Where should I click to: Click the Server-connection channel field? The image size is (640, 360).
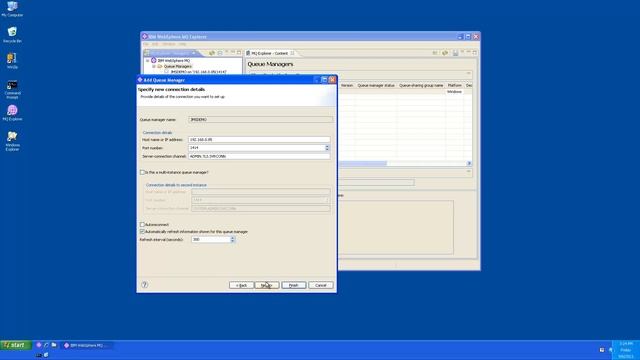(259, 156)
